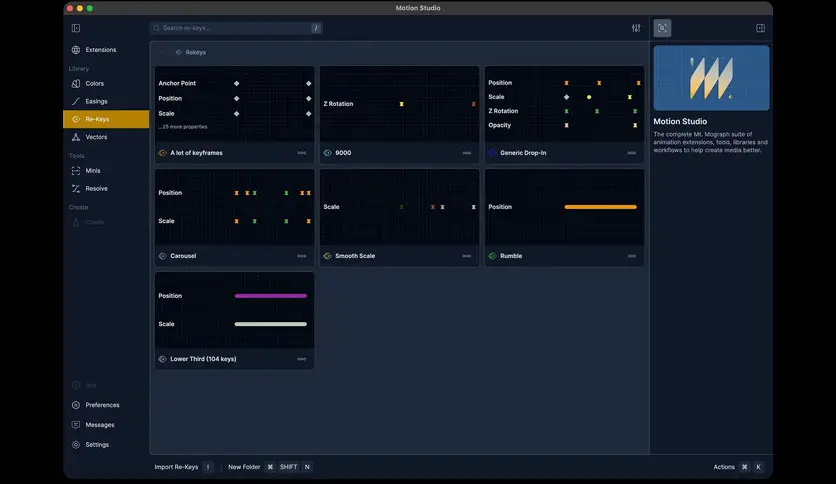Click the Easings curve icon in sidebar
The width and height of the screenshot is (836, 484).
coord(76,101)
